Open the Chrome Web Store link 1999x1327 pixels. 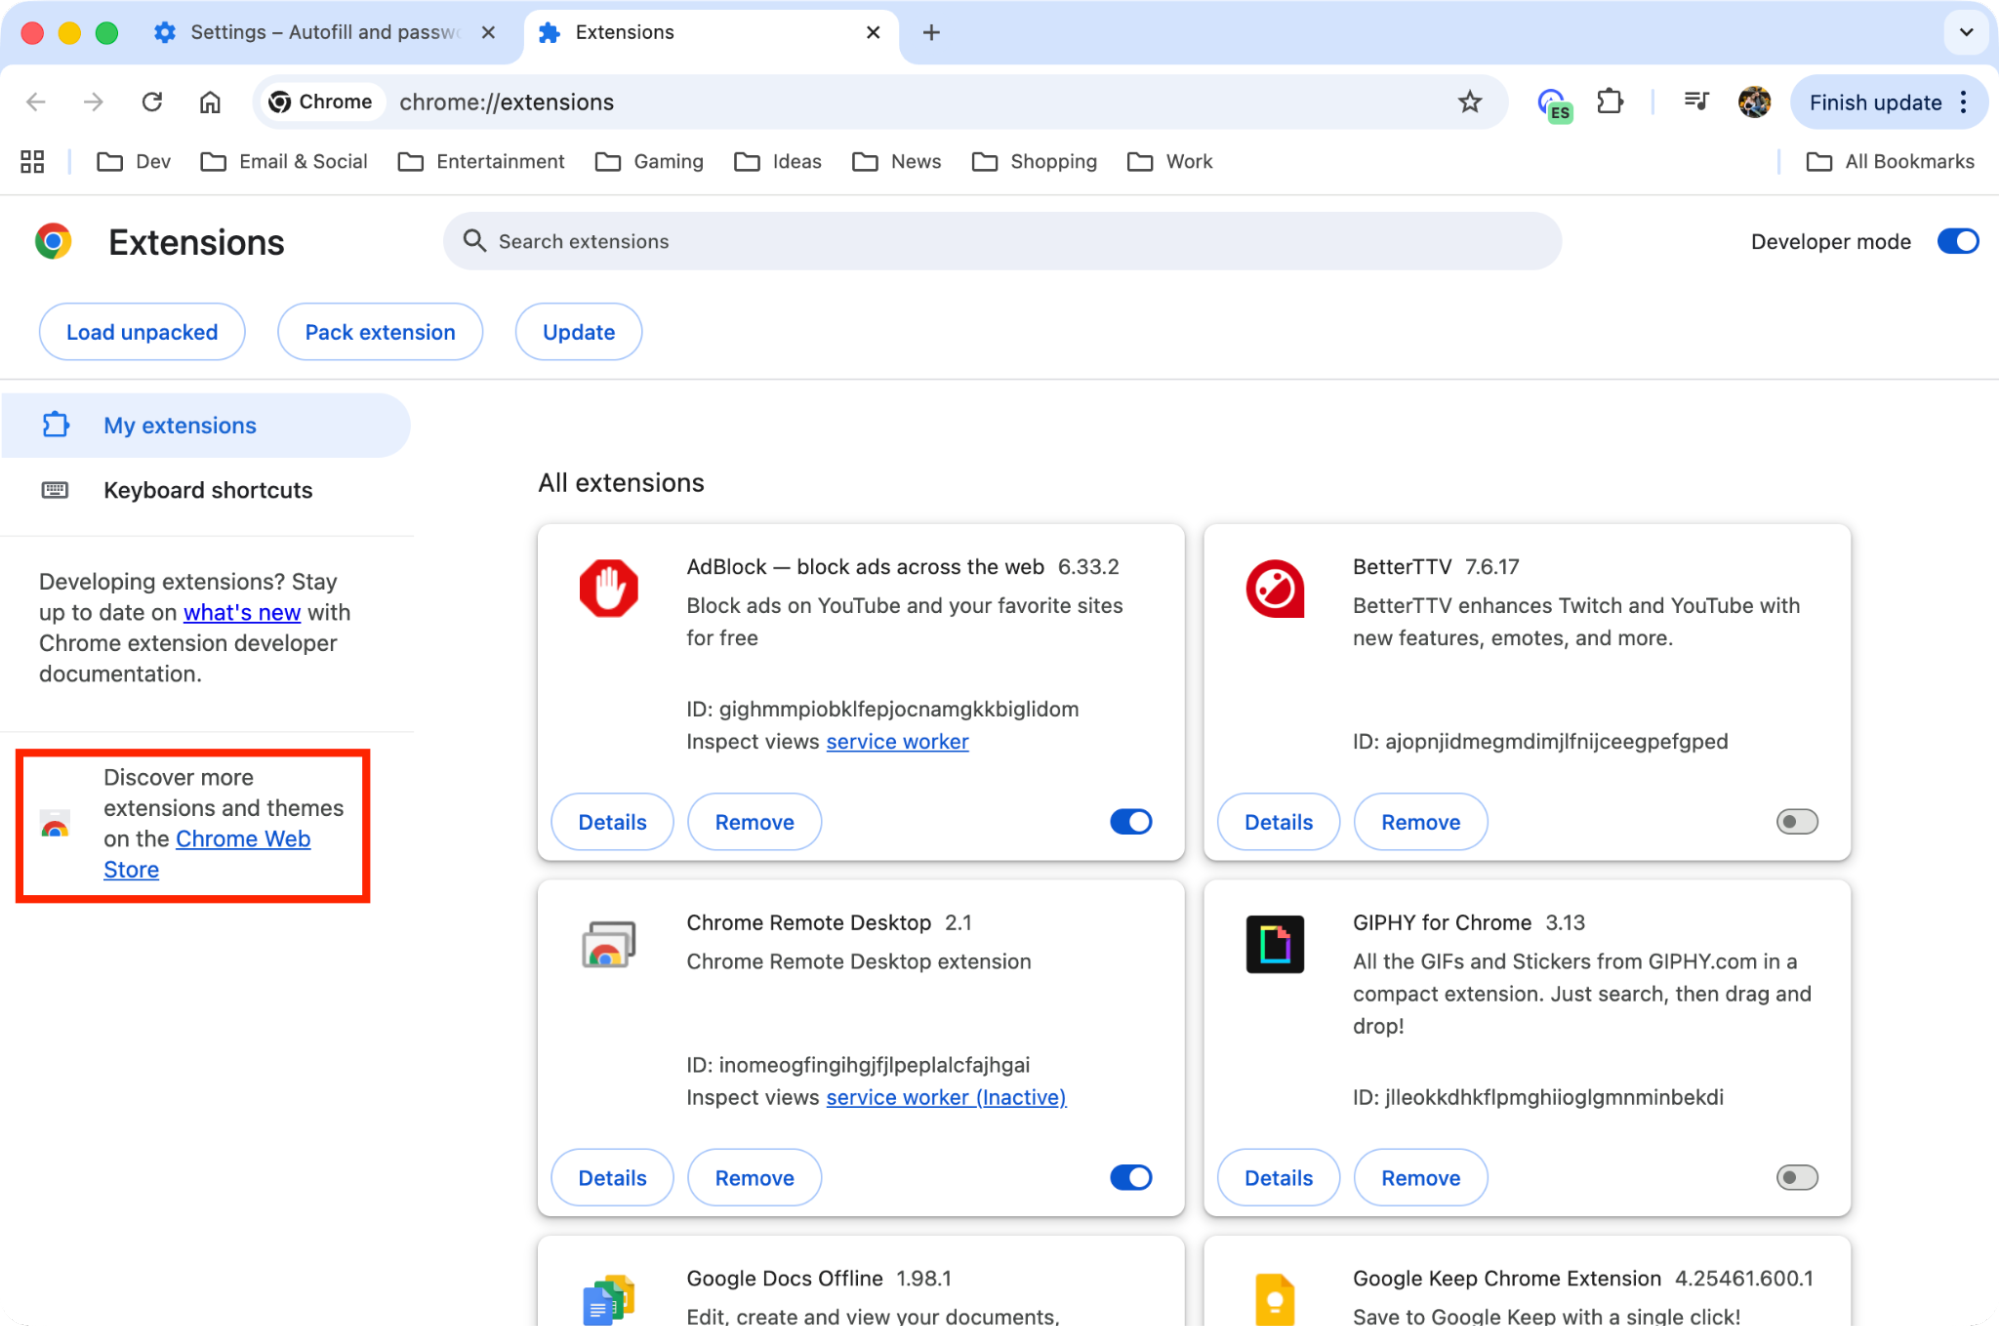[x=242, y=838]
